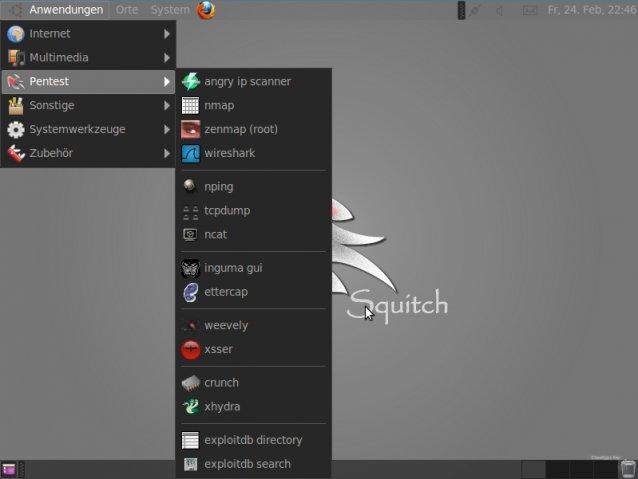638x479 pixels.
Task: Click the show desktop icon bottom-left
Action: pos(9,470)
